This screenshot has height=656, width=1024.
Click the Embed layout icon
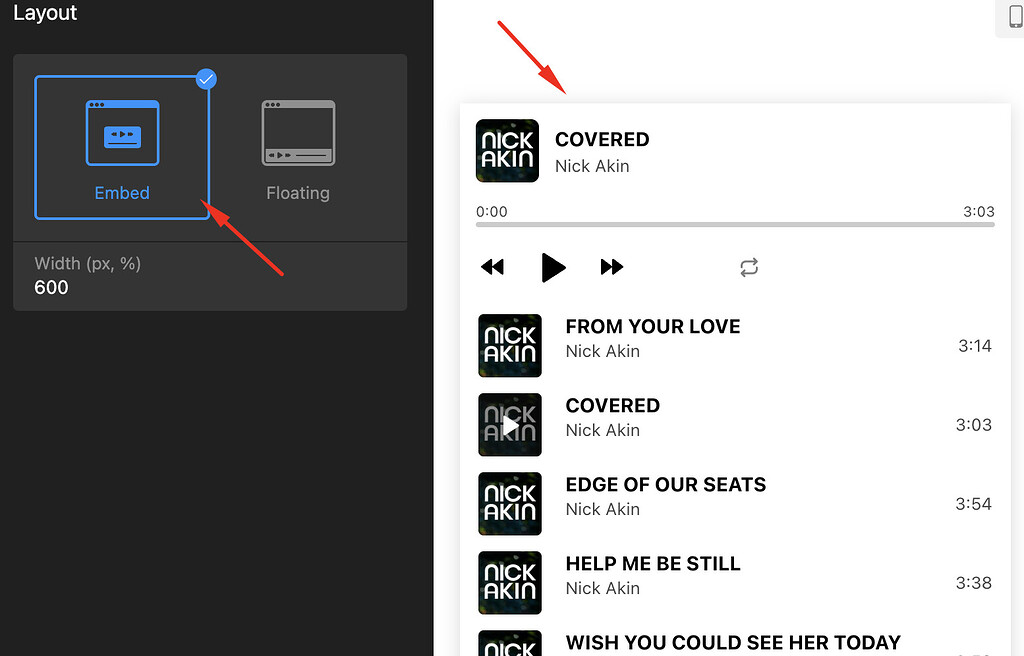(x=122, y=131)
